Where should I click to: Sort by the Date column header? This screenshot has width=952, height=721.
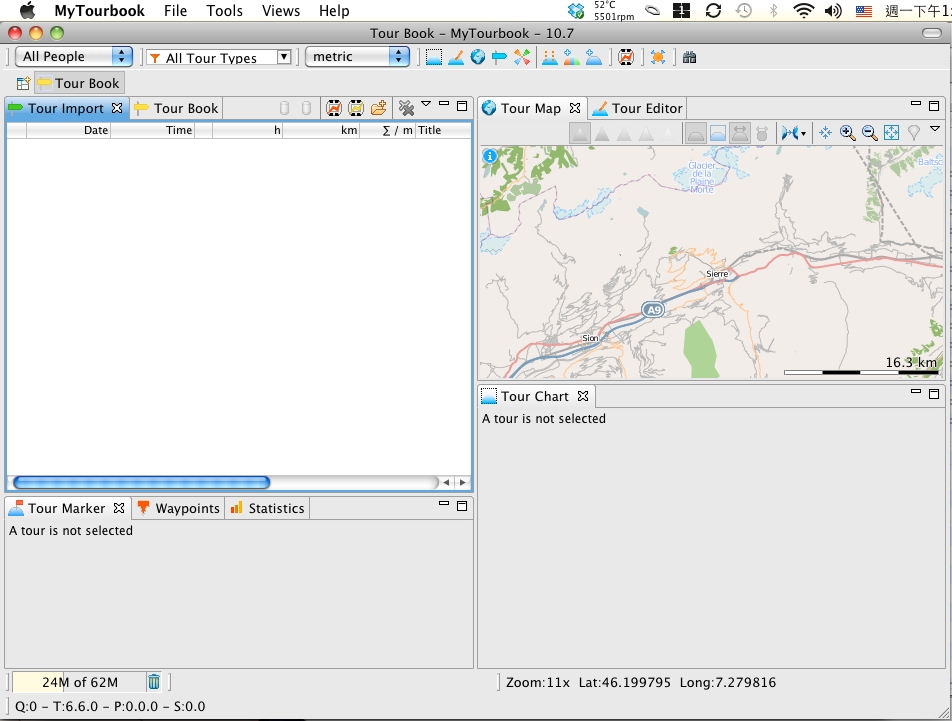tap(68, 130)
